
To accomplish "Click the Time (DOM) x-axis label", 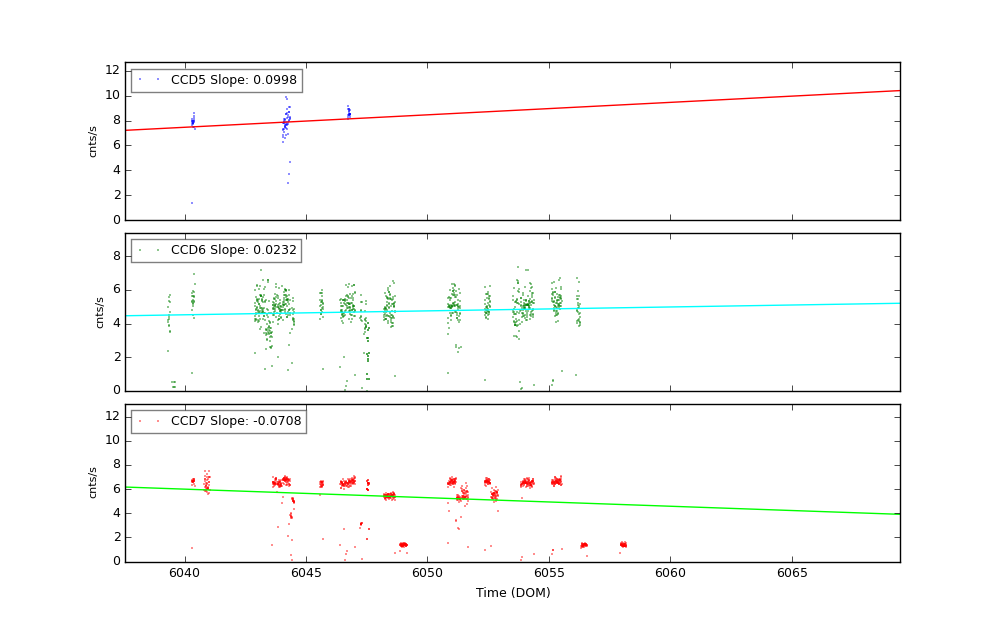I will tap(512, 593).
